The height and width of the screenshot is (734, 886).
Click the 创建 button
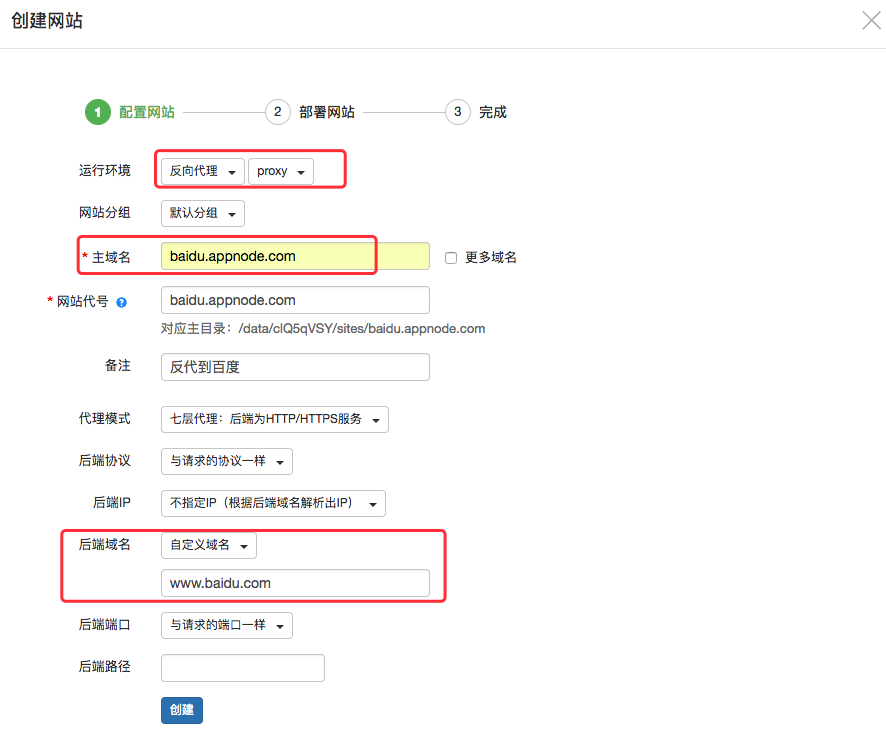[x=182, y=710]
